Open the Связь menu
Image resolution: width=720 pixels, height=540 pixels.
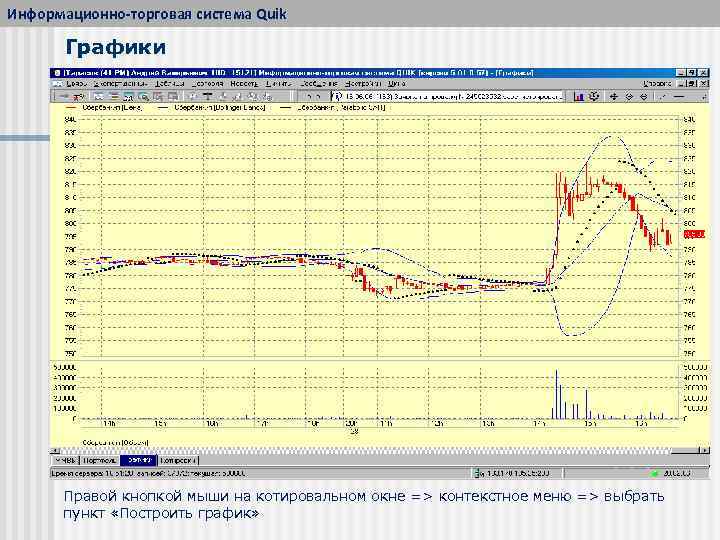(x=76, y=84)
